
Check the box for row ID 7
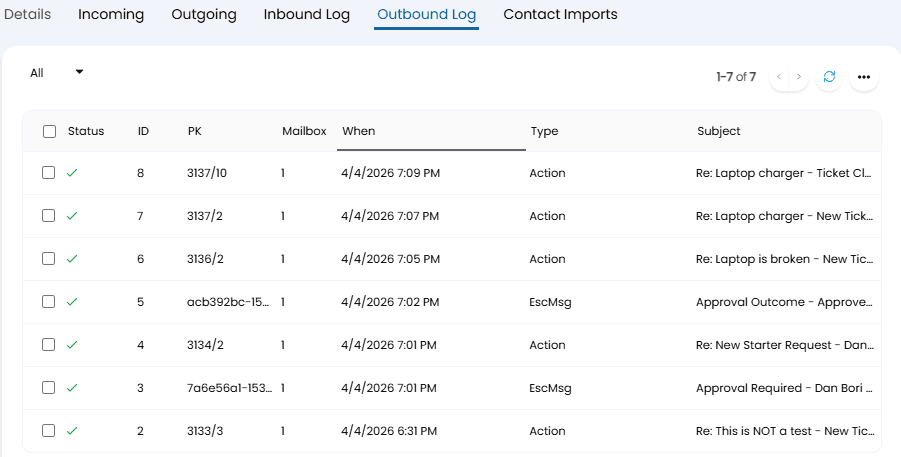point(49,216)
